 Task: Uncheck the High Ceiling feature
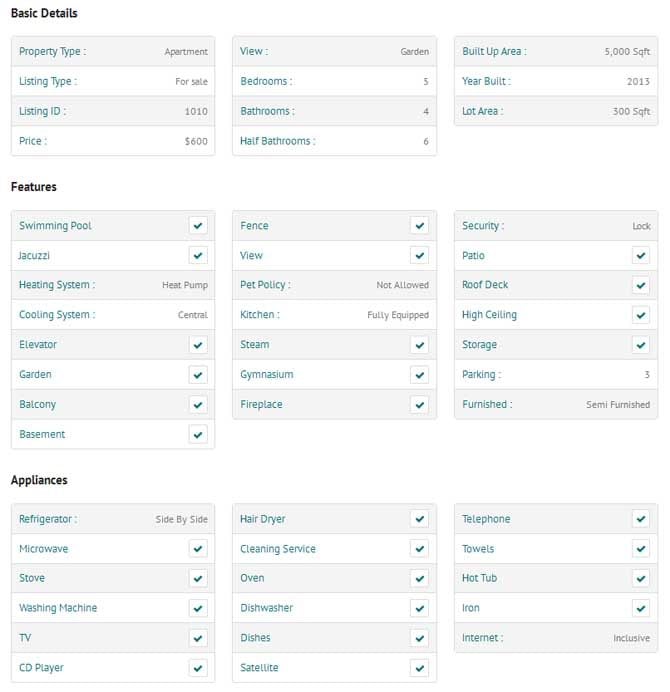[641, 315]
